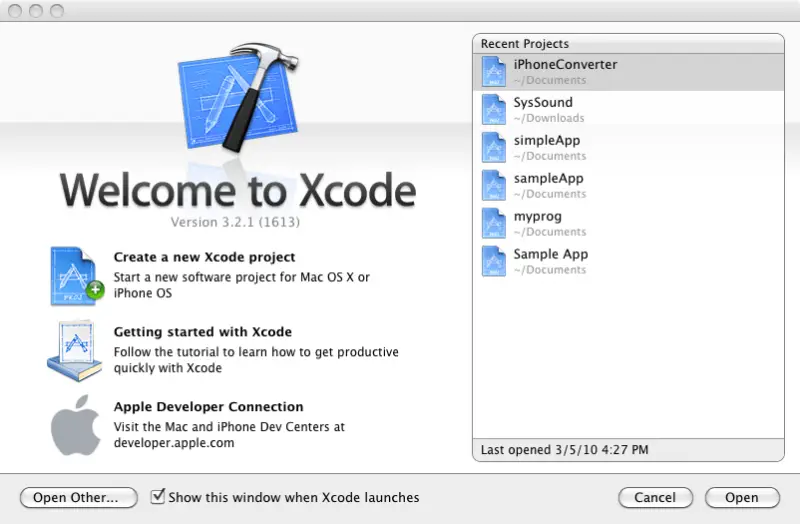Open the Apple Developer Connection link

click(x=208, y=407)
